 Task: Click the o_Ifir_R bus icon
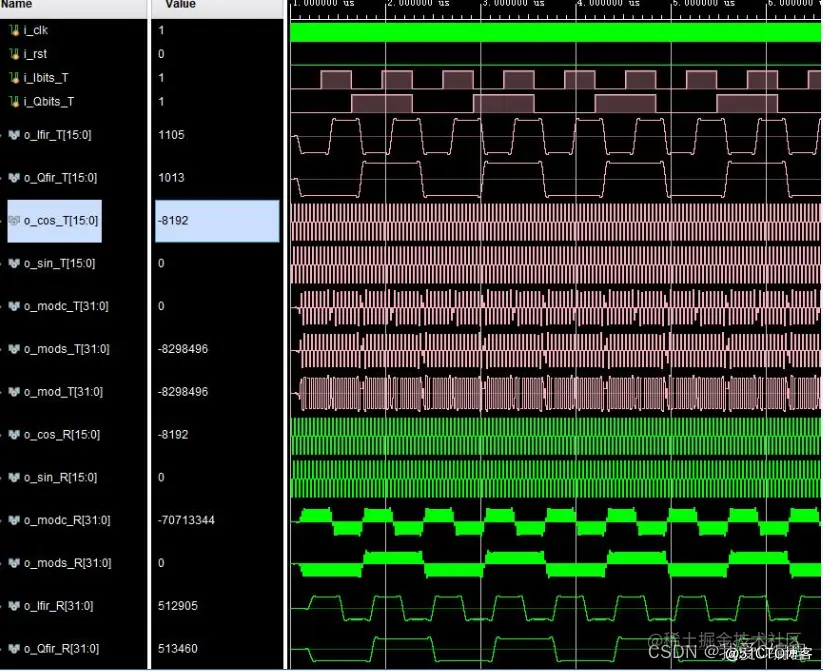click(x=14, y=606)
